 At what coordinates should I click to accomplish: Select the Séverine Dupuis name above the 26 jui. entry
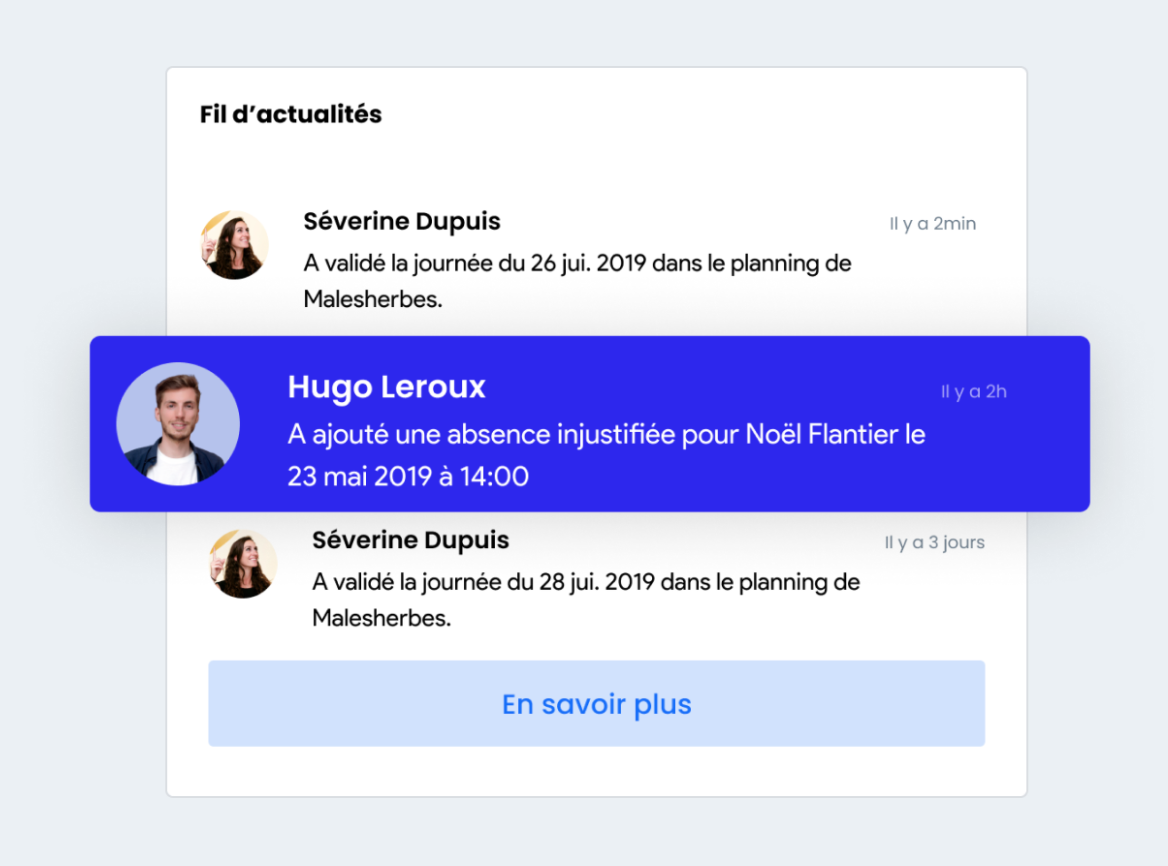pos(402,221)
